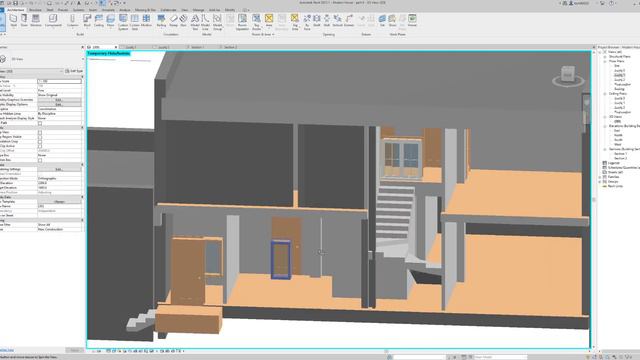Click Edit for Graphic Display Options
This screenshot has height=360, width=640.
coord(59,104)
